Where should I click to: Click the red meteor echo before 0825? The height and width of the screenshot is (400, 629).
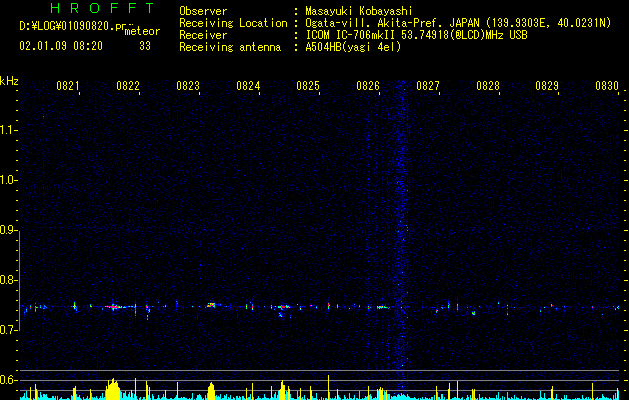pos(282,307)
